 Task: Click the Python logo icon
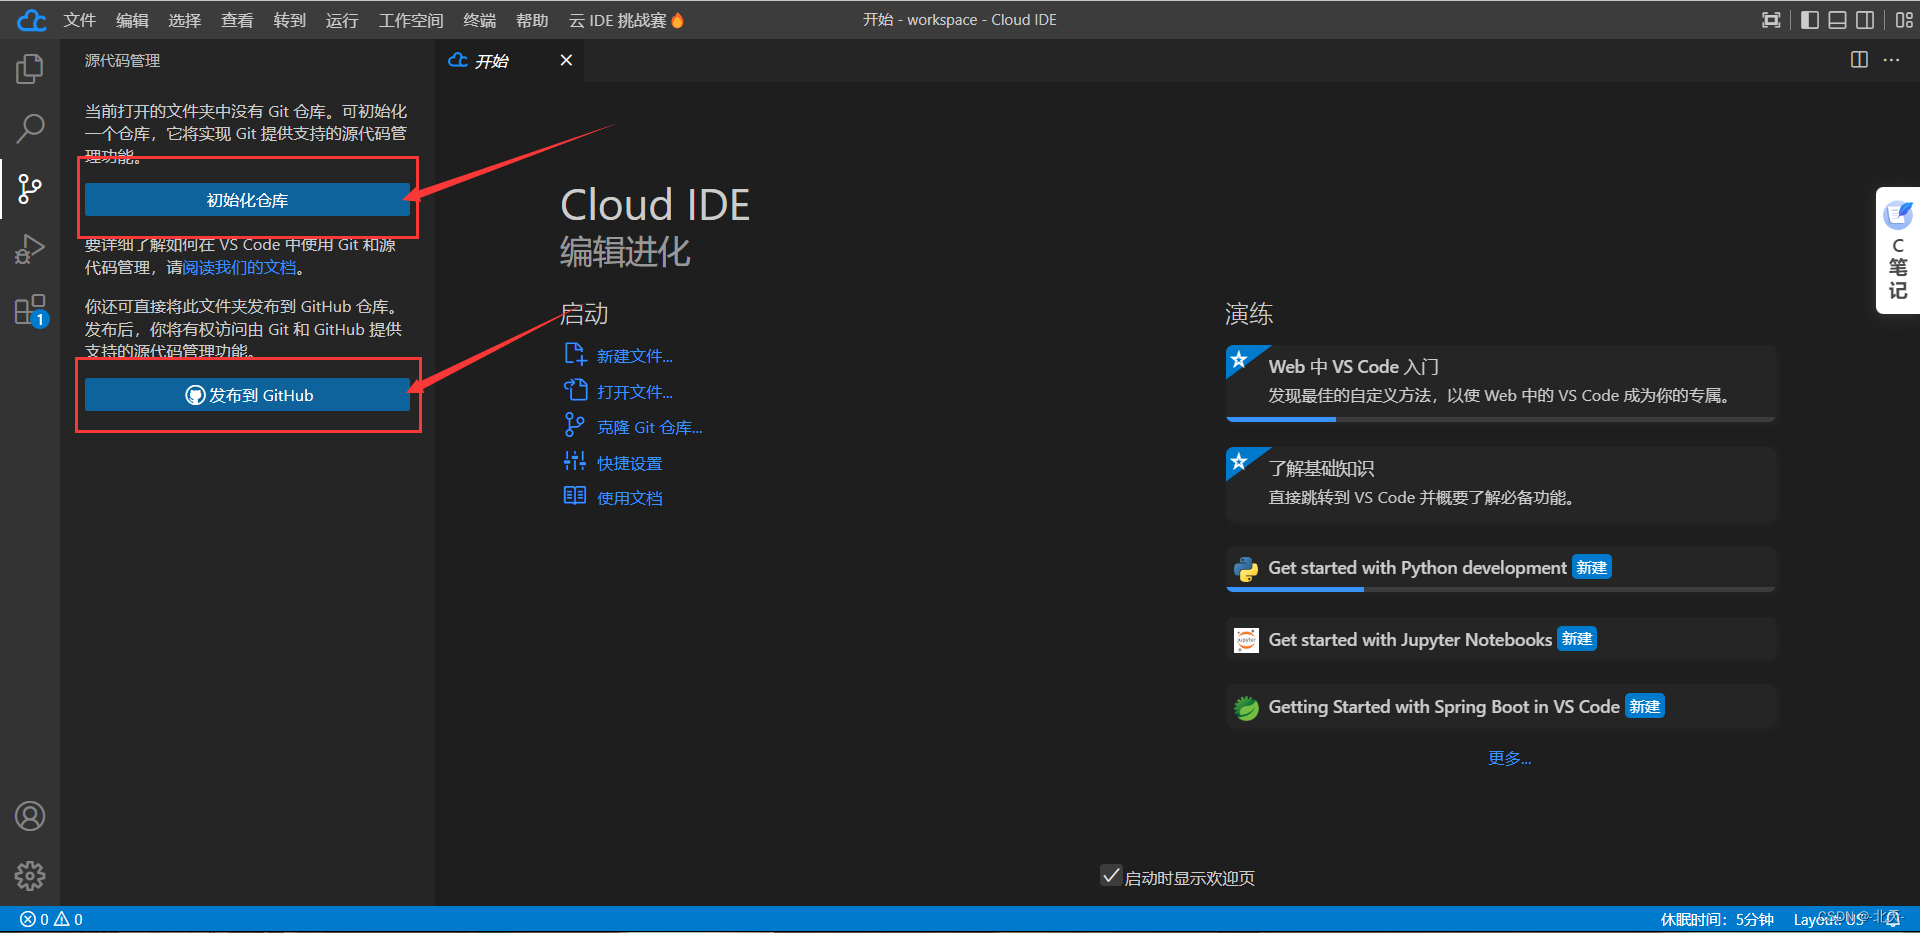click(1246, 569)
